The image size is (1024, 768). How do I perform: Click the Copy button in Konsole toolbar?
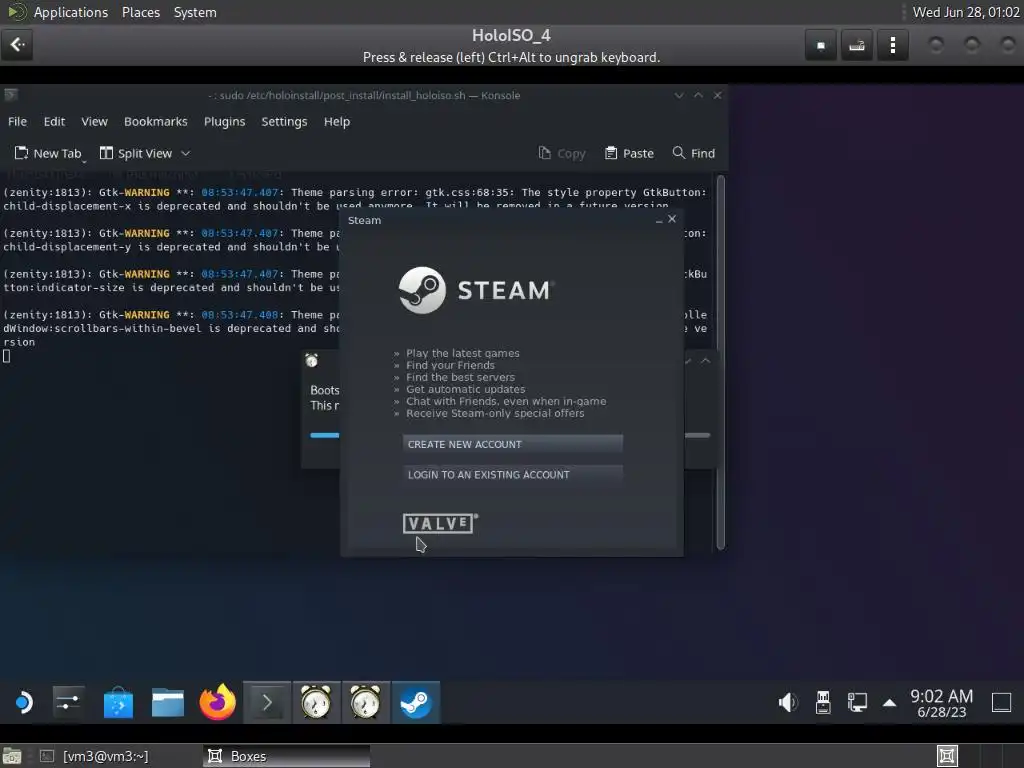562,153
